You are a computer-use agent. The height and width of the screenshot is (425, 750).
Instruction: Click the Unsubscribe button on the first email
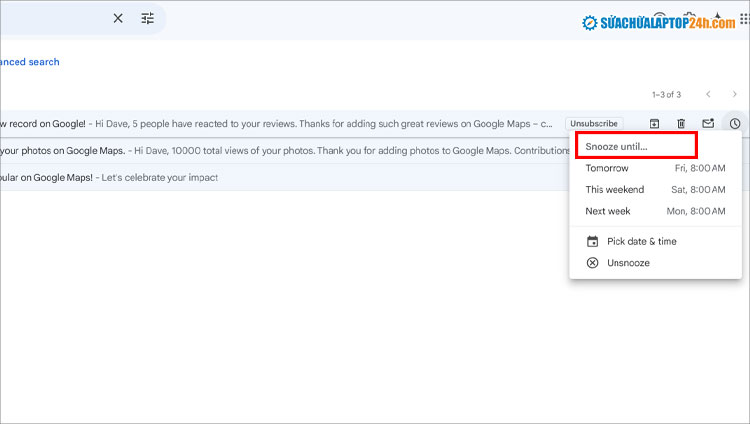click(x=593, y=124)
